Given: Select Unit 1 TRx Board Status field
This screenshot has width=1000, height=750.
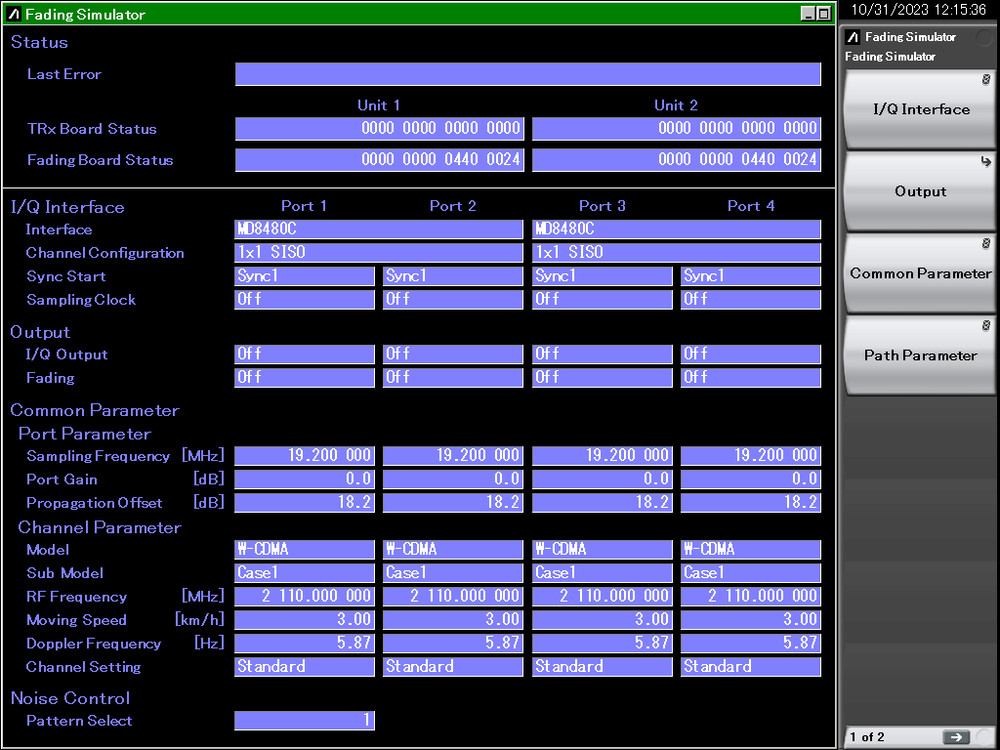Looking at the screenshot, I should [x=379, y=129].
